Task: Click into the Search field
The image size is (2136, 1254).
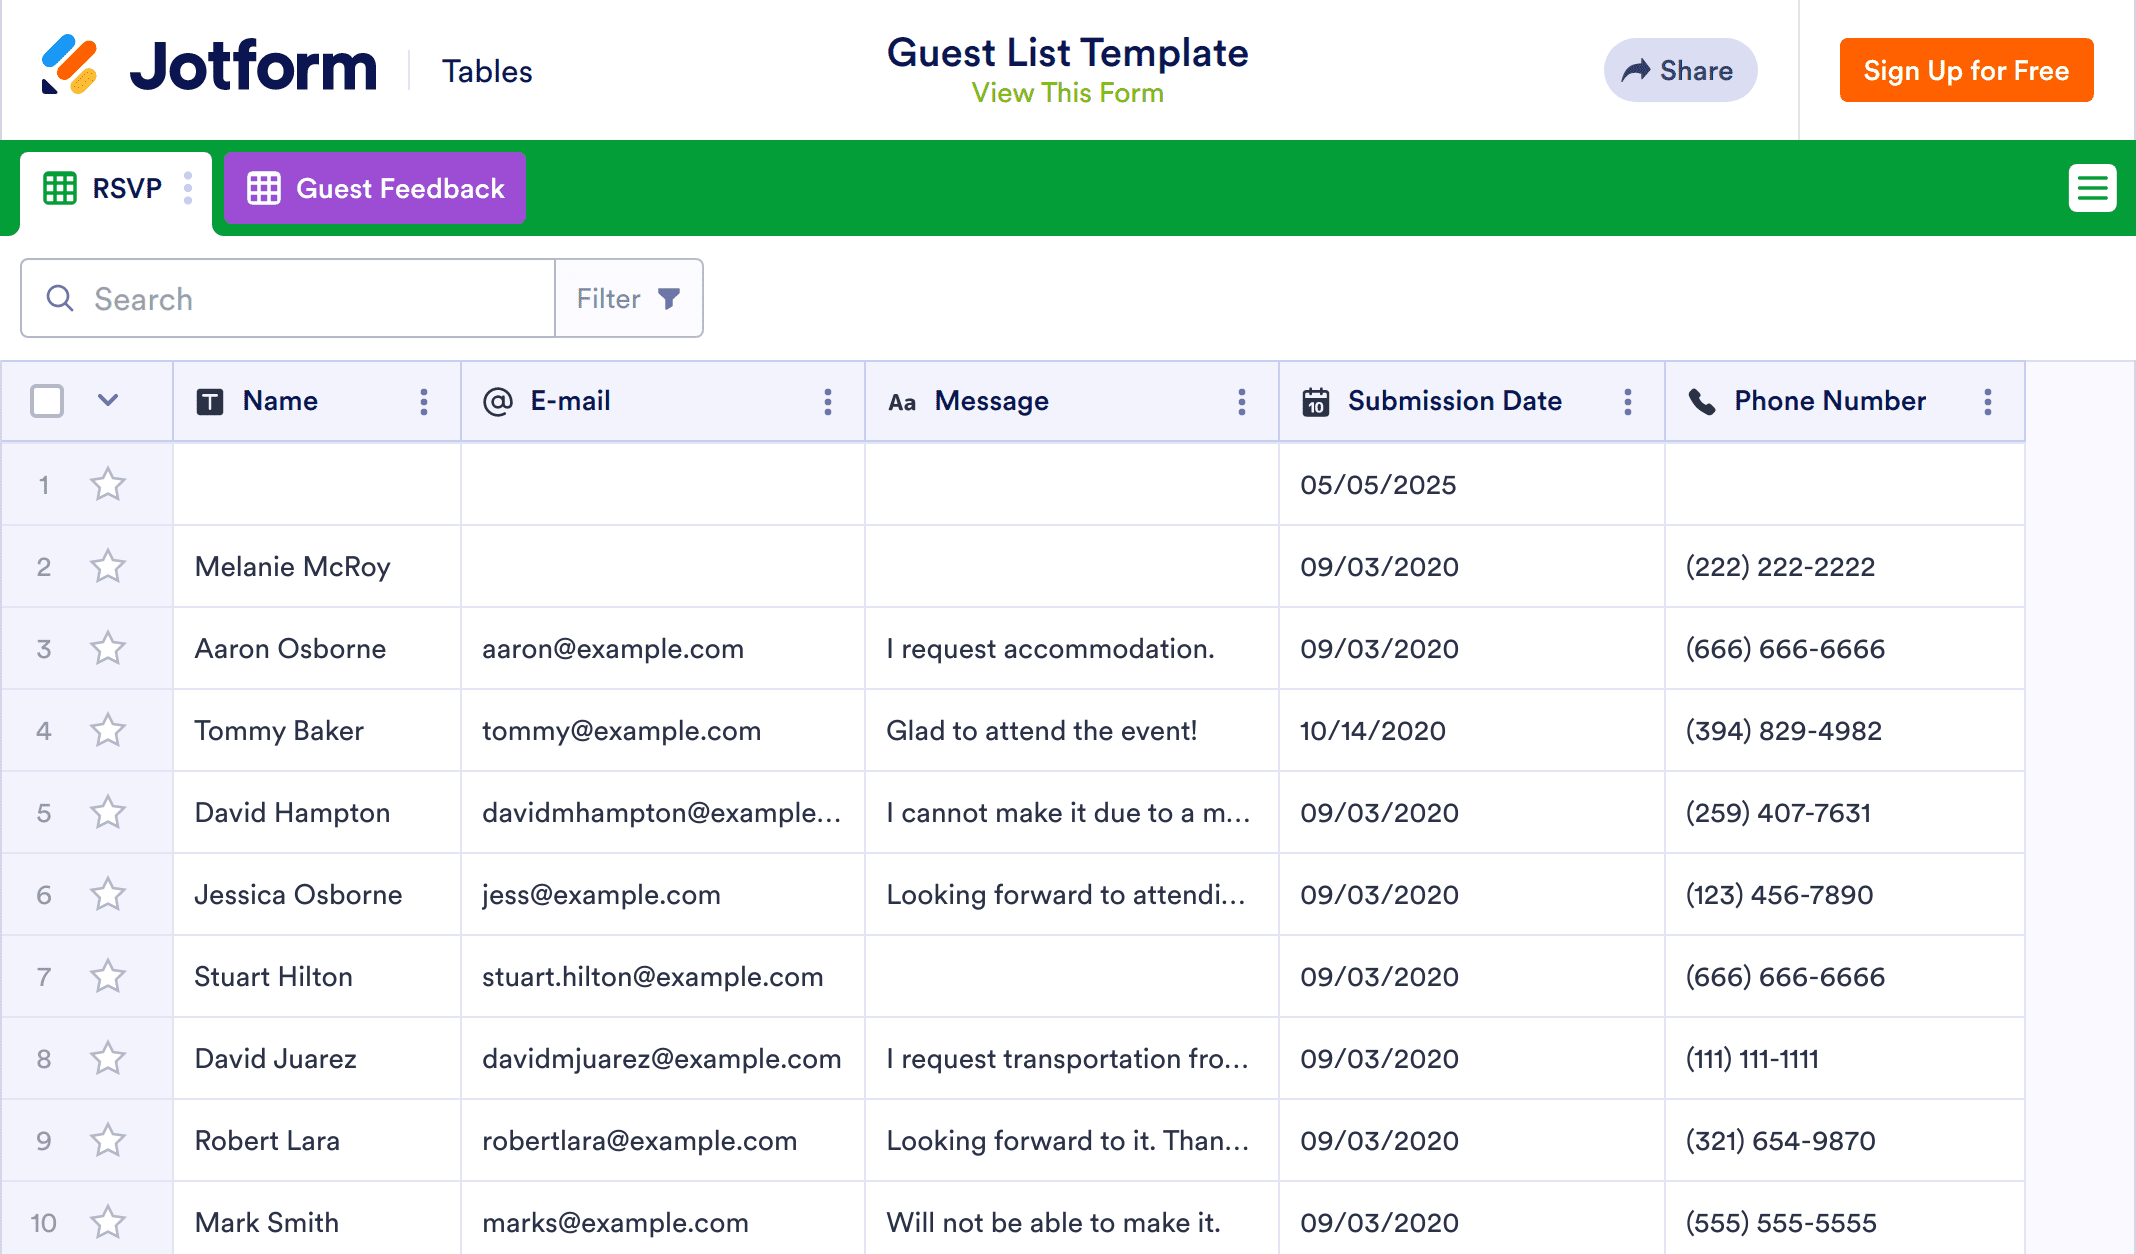Action: pyautogui.click(x=300, y=299)
